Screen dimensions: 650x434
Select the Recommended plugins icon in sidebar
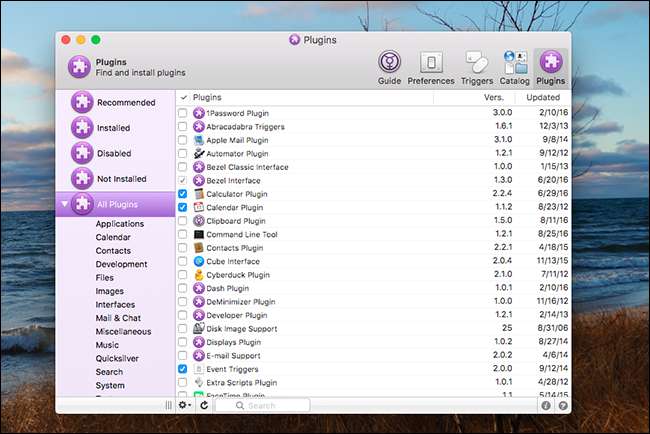[82, 102]
